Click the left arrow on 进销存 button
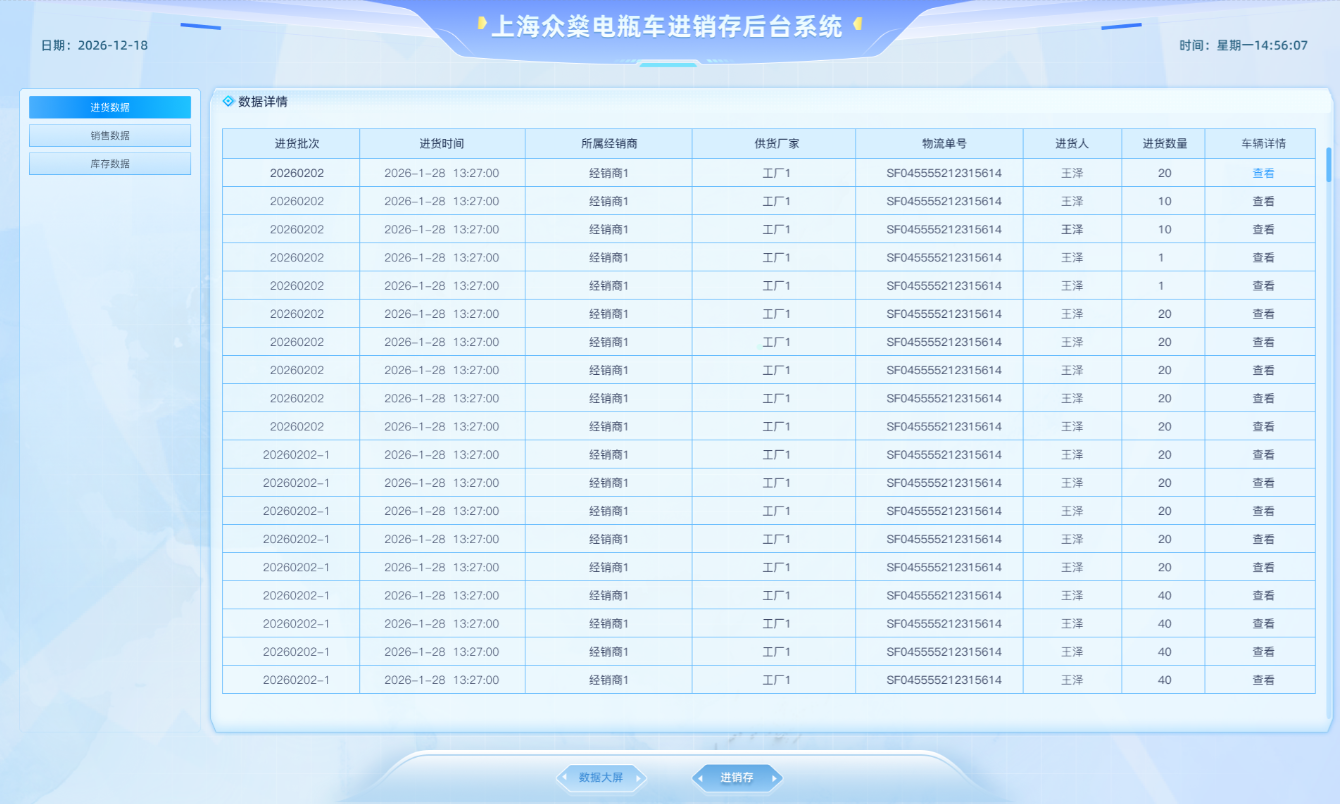 point(702,778)
